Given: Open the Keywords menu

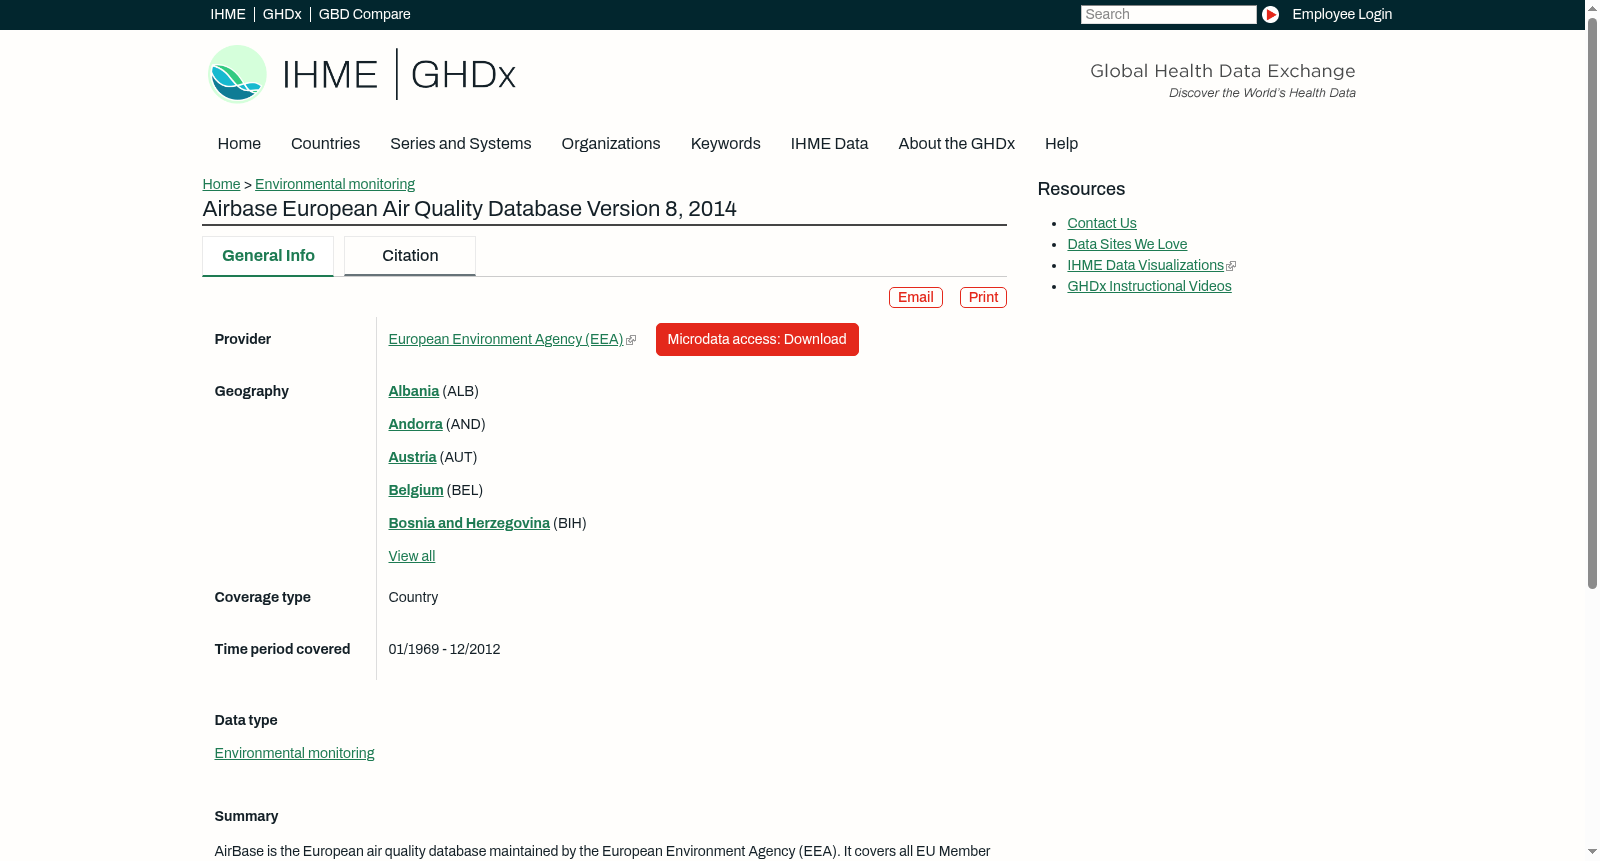Looking at the screenshot, I should pyautogui.click(x=725, y=144).
